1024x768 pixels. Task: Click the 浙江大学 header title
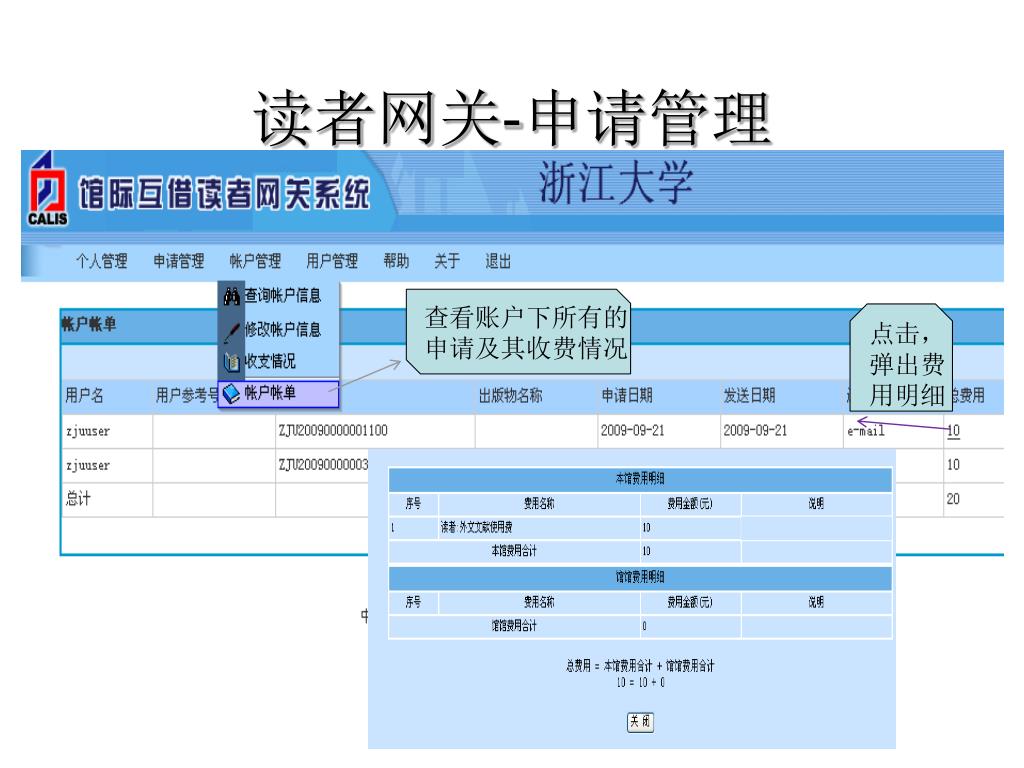[x=615, y=183]
